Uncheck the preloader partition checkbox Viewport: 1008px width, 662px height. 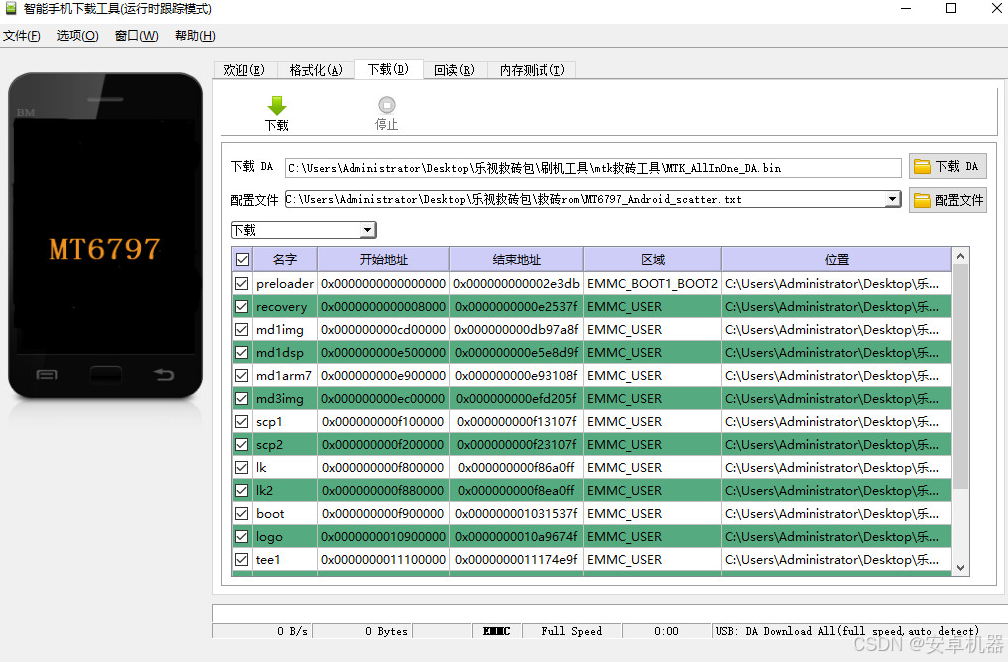coord(242,283)
